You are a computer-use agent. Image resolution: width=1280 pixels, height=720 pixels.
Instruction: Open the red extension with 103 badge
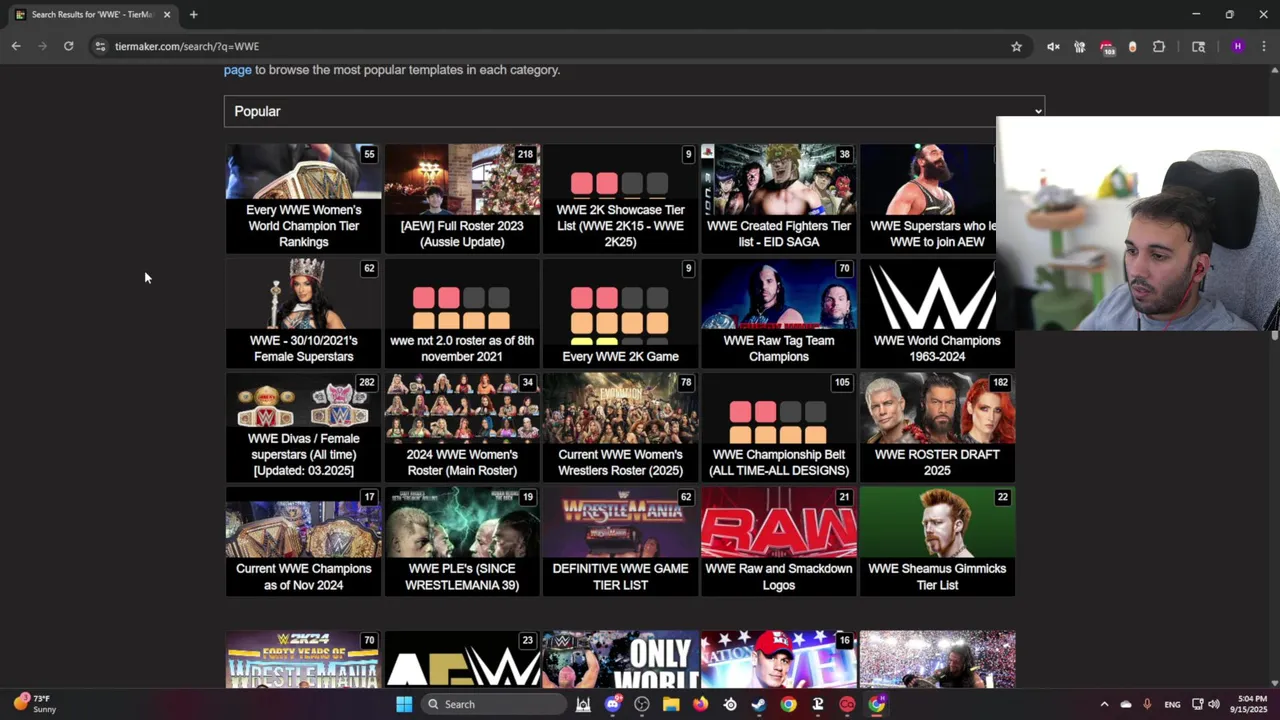pyautogui.click(x=1106, y=46)
